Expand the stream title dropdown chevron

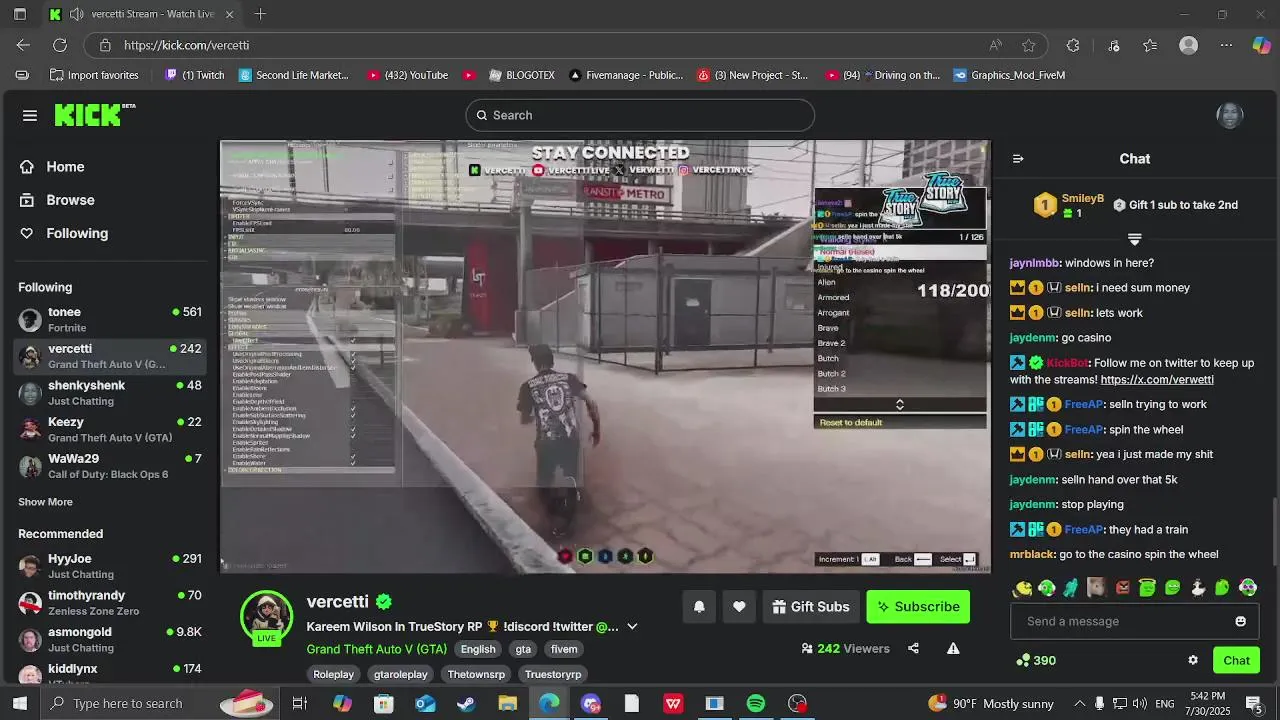coord(632,627)
